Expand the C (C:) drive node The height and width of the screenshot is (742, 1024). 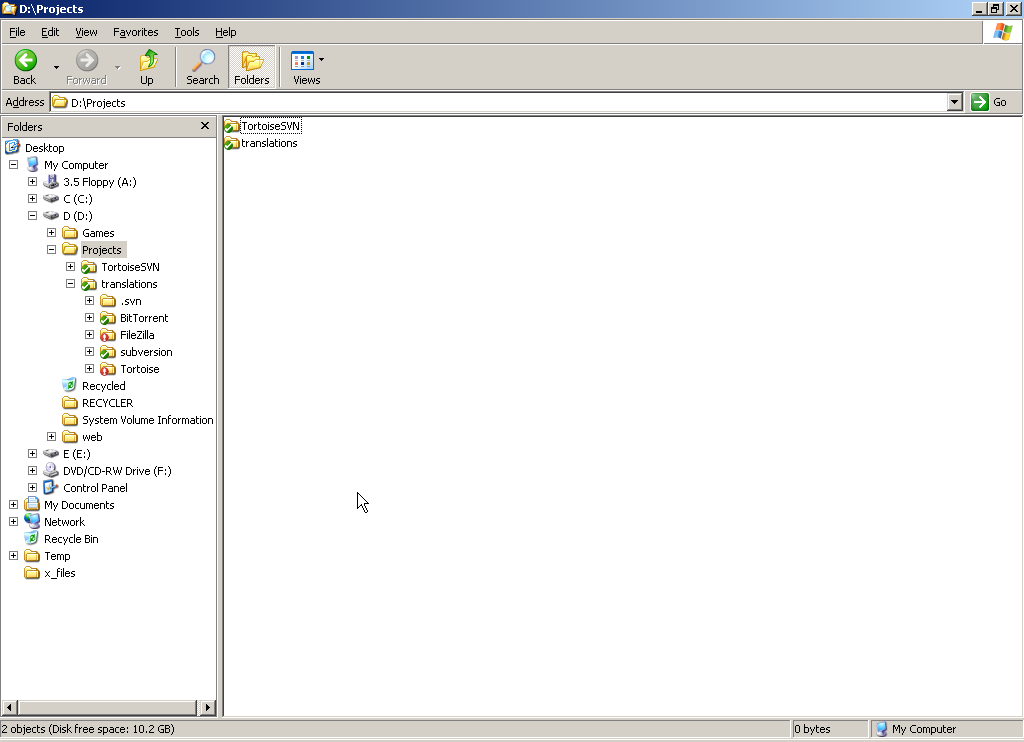pyautogui.click(x=32, y=199)
